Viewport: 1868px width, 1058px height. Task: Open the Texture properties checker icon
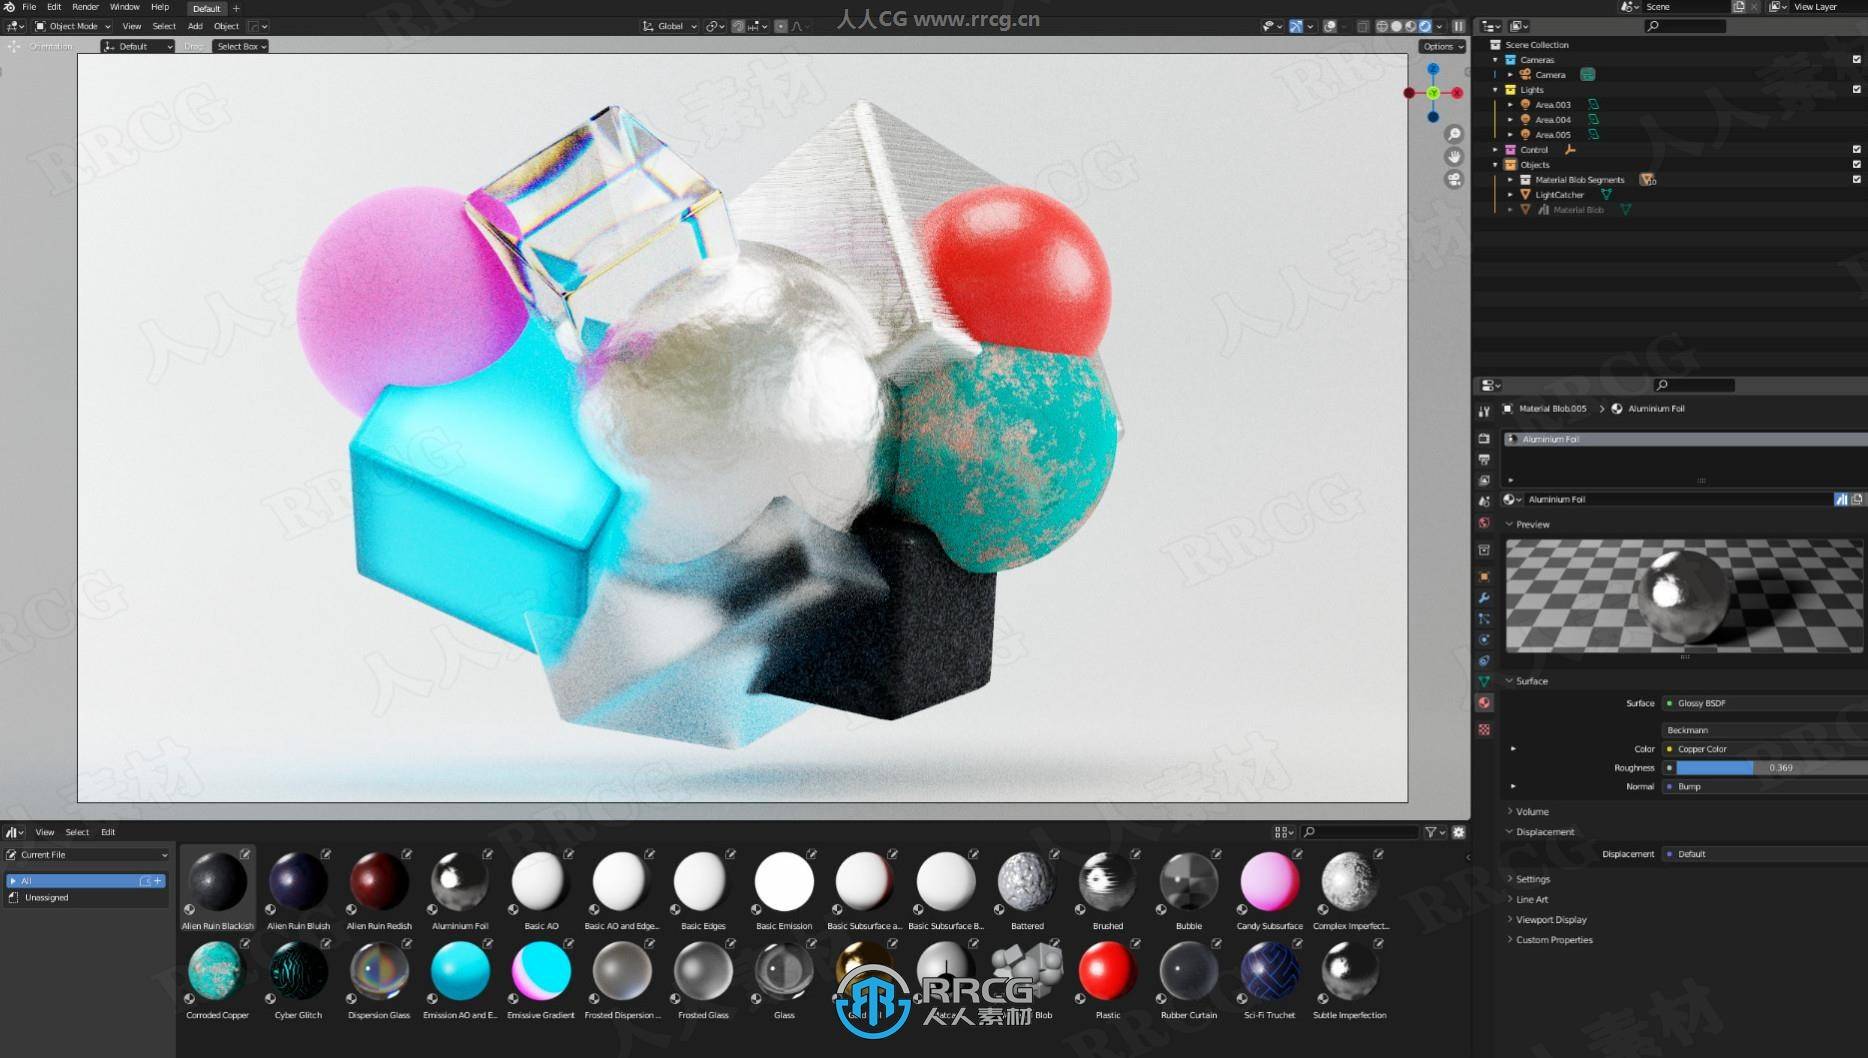1484,730
